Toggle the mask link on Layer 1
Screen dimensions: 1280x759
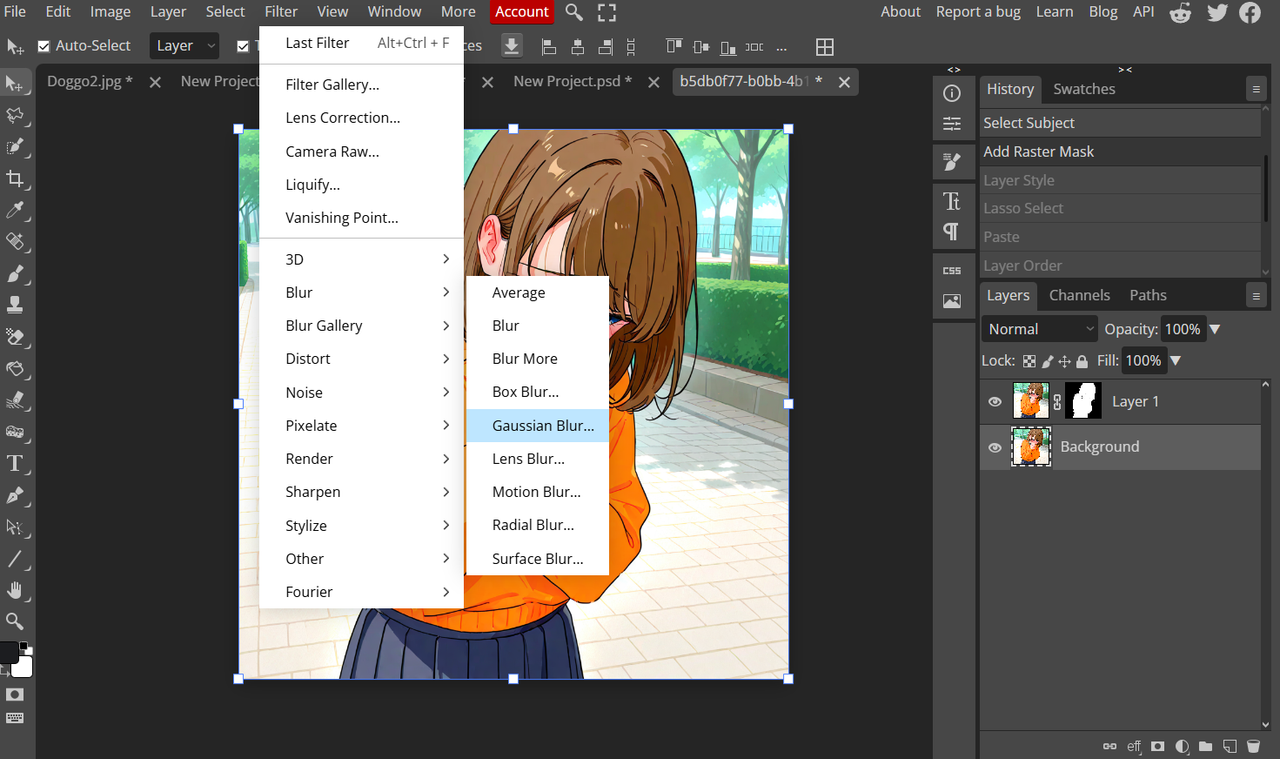pyautogui.click(x=1057, y=402)
